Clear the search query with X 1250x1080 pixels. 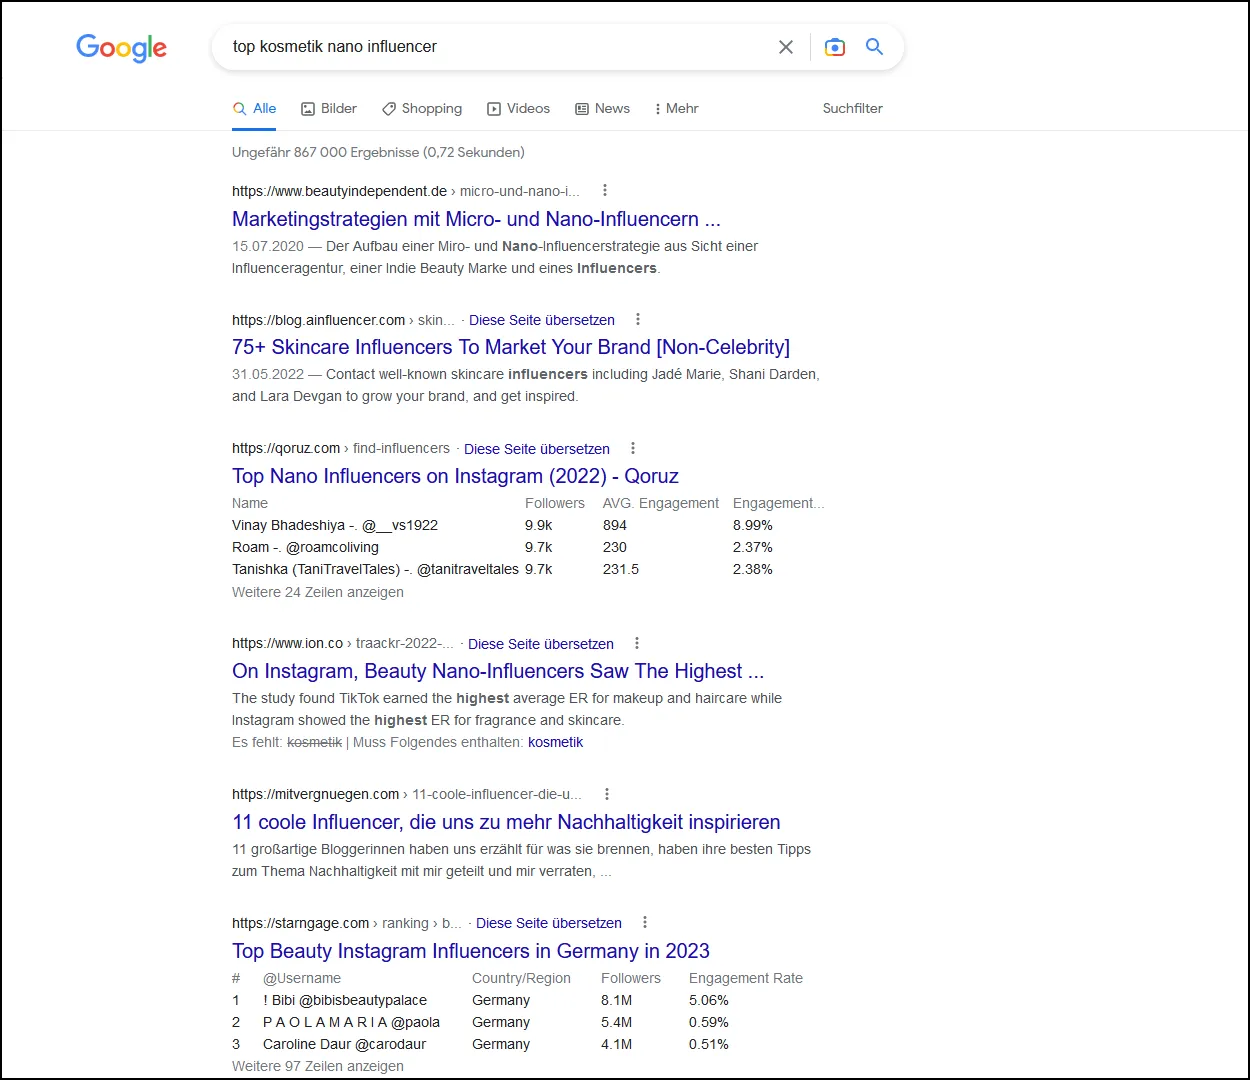786,47
